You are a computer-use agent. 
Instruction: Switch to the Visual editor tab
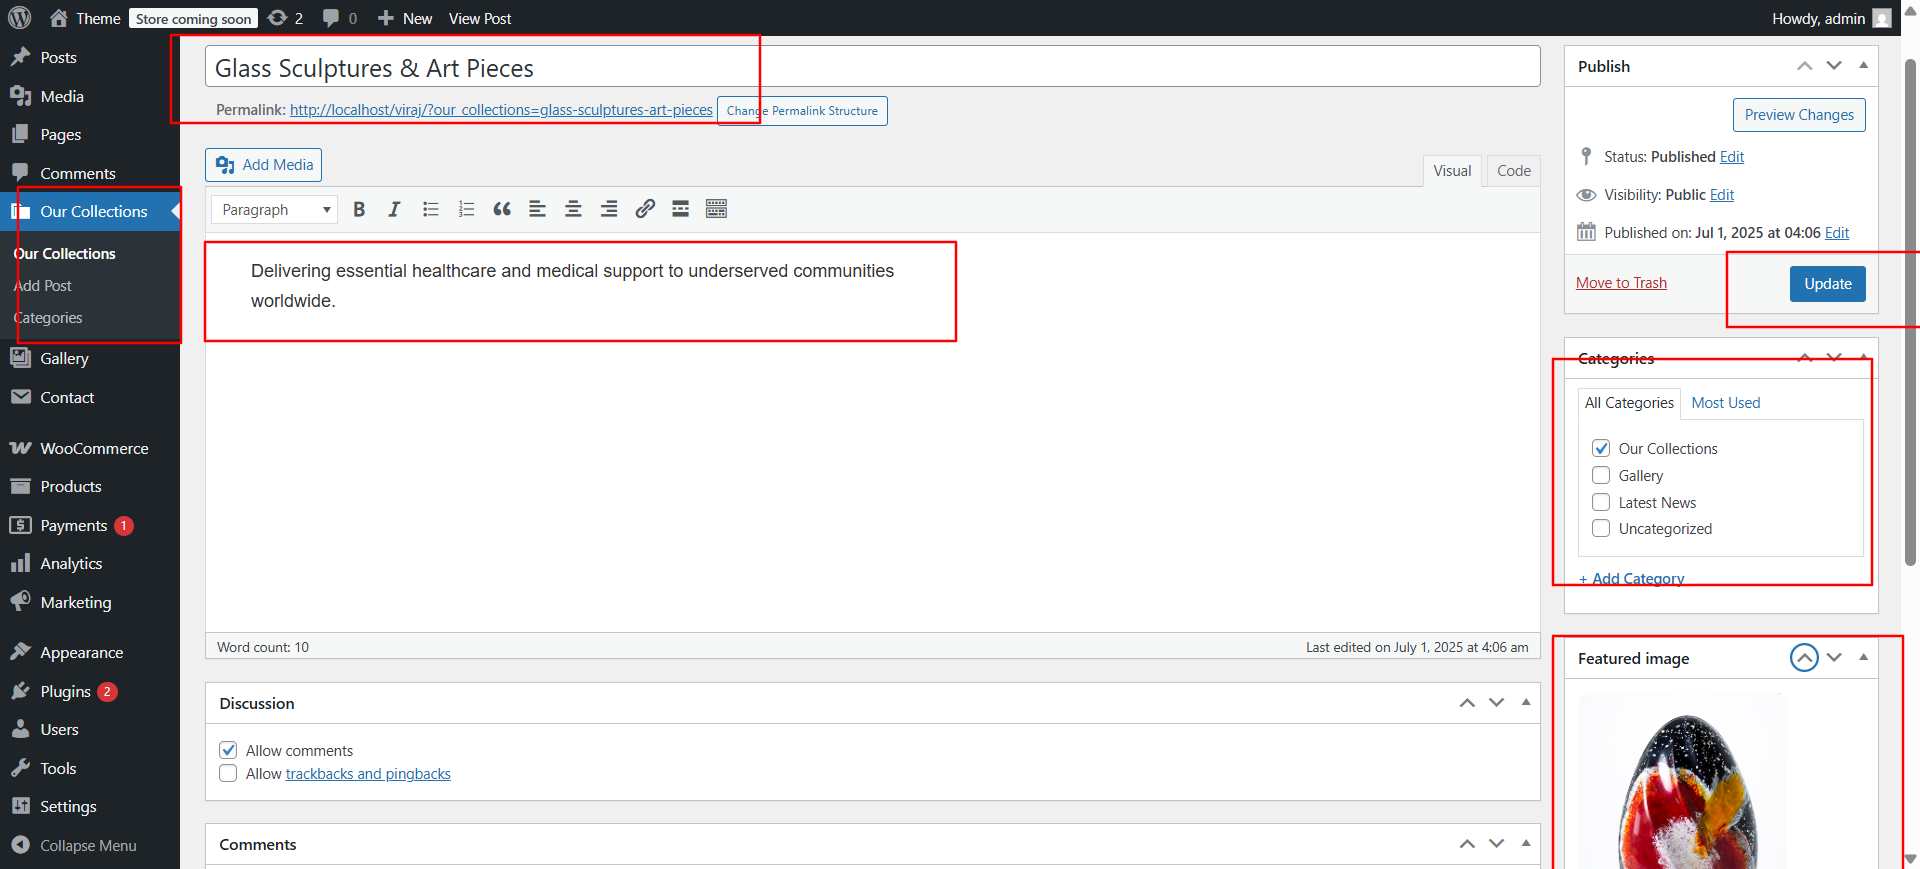[x=1452, y=171]
